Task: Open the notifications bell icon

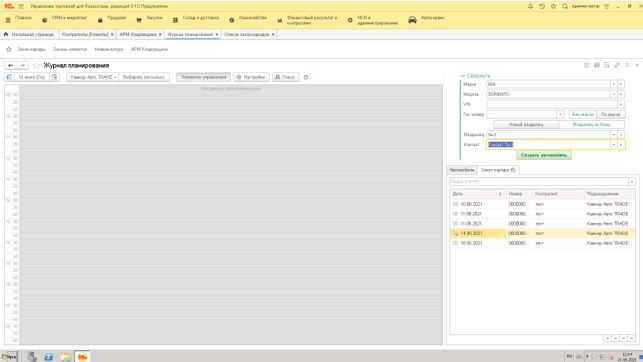Action: click(530, 6)
